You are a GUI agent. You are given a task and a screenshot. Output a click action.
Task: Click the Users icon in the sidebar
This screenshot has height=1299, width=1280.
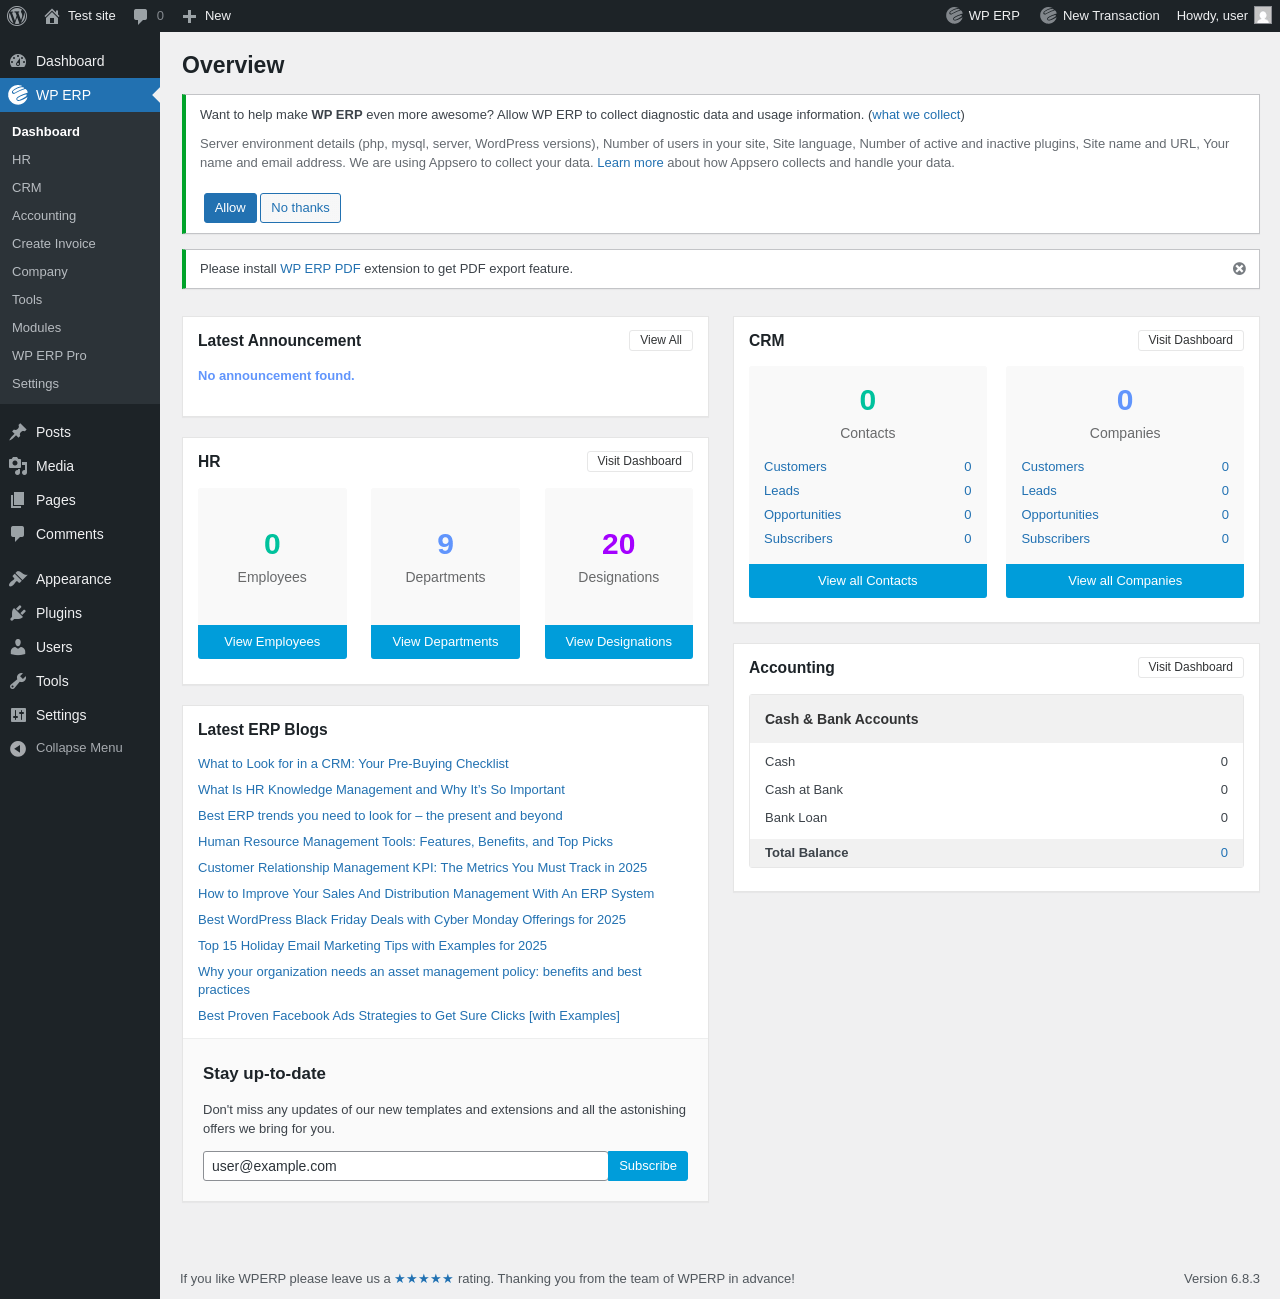point(18,647)
